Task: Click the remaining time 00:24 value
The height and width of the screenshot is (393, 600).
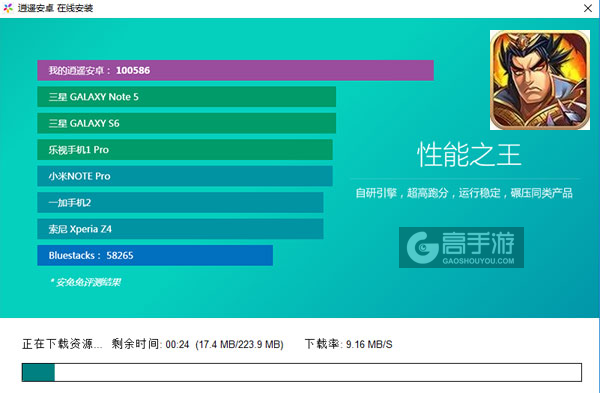Action: [x=178, y=345]
